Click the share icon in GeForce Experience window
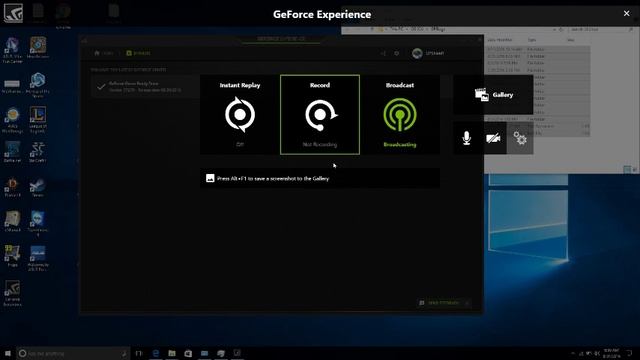 [383, 53]
